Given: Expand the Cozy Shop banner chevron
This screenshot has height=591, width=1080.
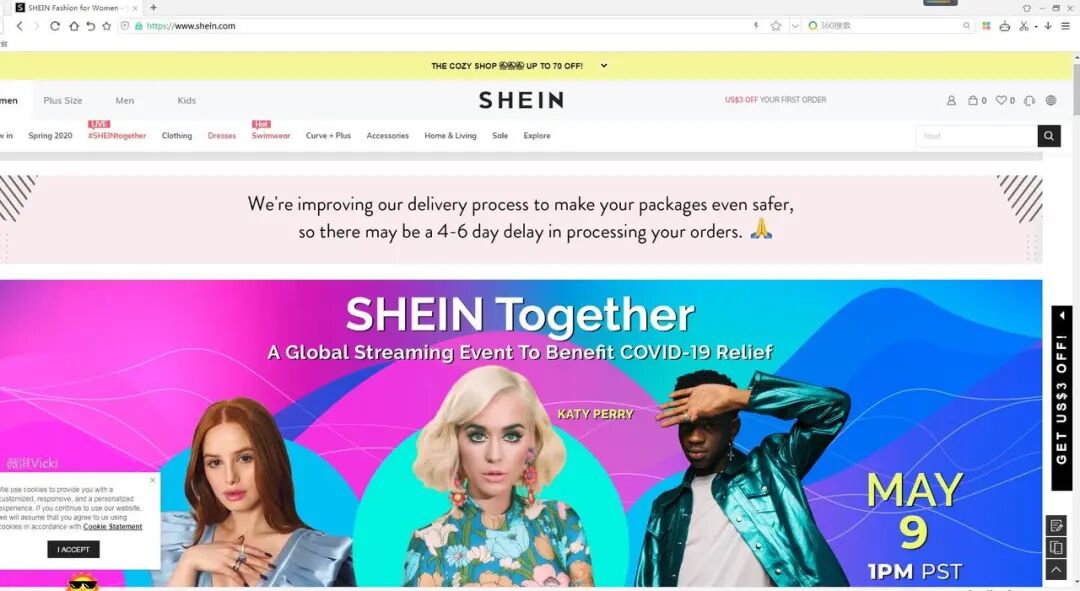Looking at the screenshot, I should 603,66.
